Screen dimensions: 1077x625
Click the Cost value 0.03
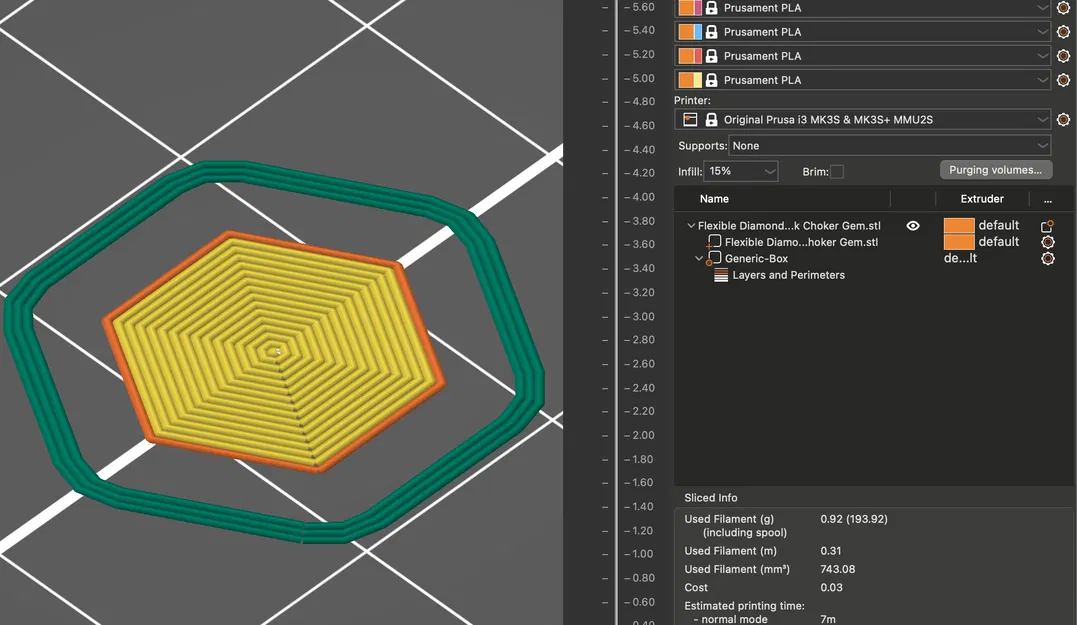[x=831, y=588]
